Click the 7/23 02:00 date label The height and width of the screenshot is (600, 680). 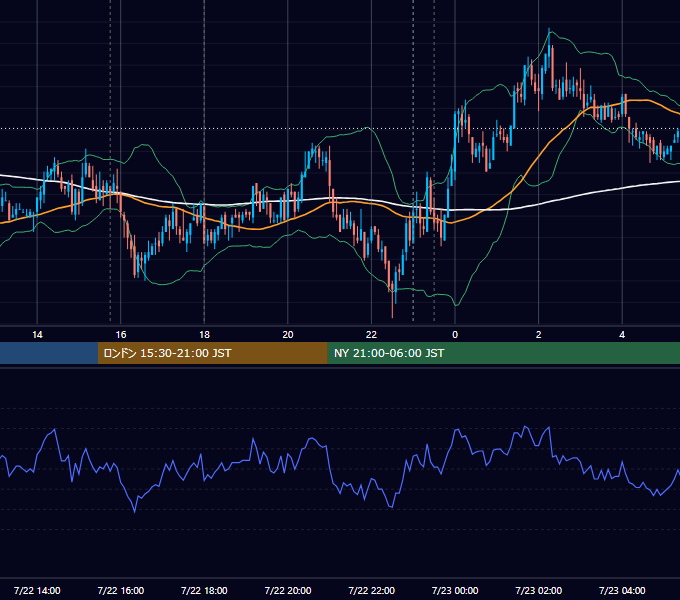pos(538,590)
